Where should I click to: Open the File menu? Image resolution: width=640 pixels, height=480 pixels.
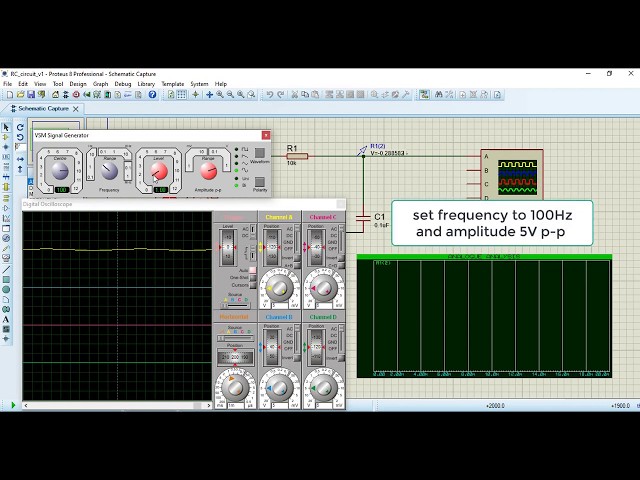pos(7,84)
